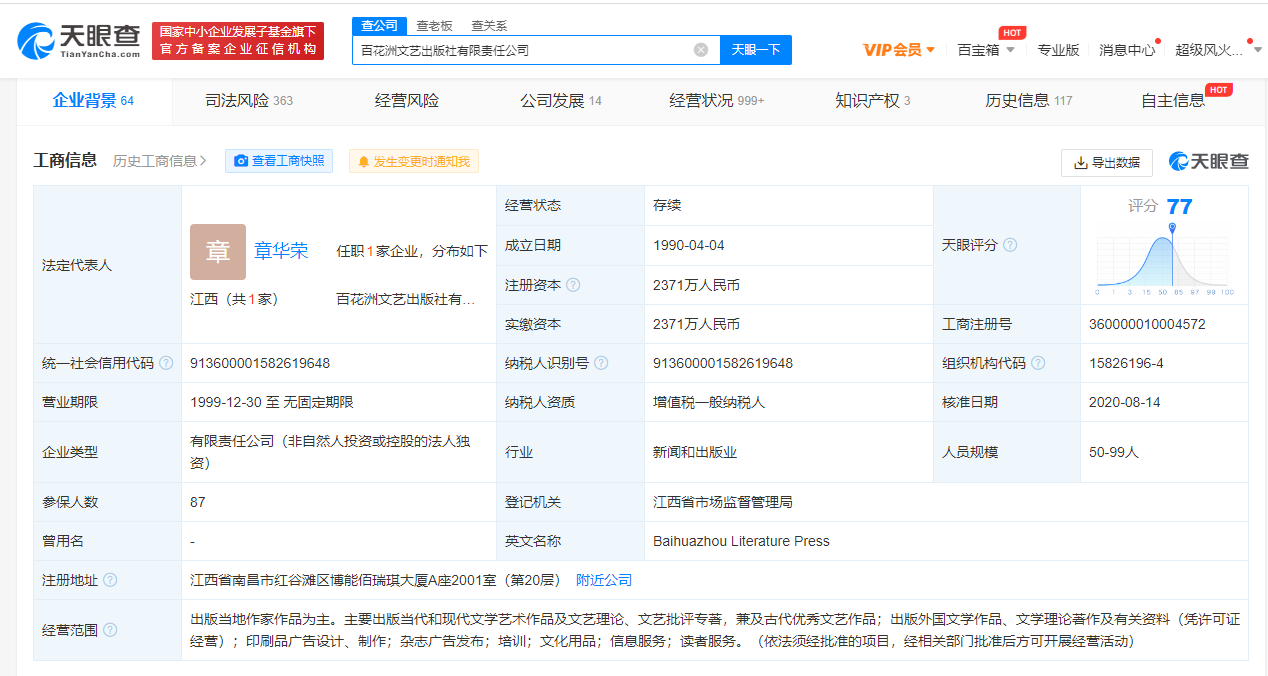This screenshot has width=1268, height=676.
Task: Switch to 经营状况 tab
Action: (x=716, y=101)
